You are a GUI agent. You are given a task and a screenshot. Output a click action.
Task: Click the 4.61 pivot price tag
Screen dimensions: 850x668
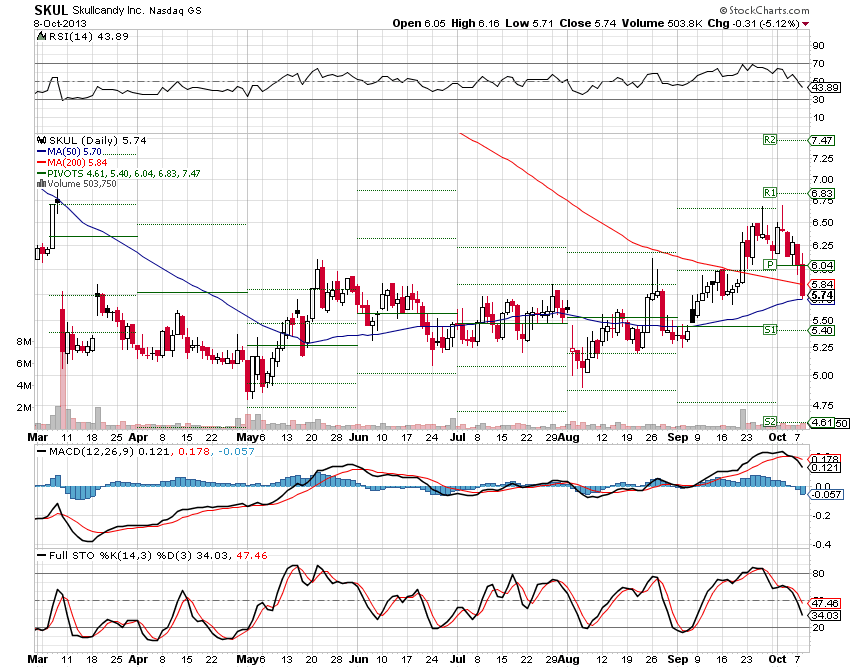click(822, 422)
